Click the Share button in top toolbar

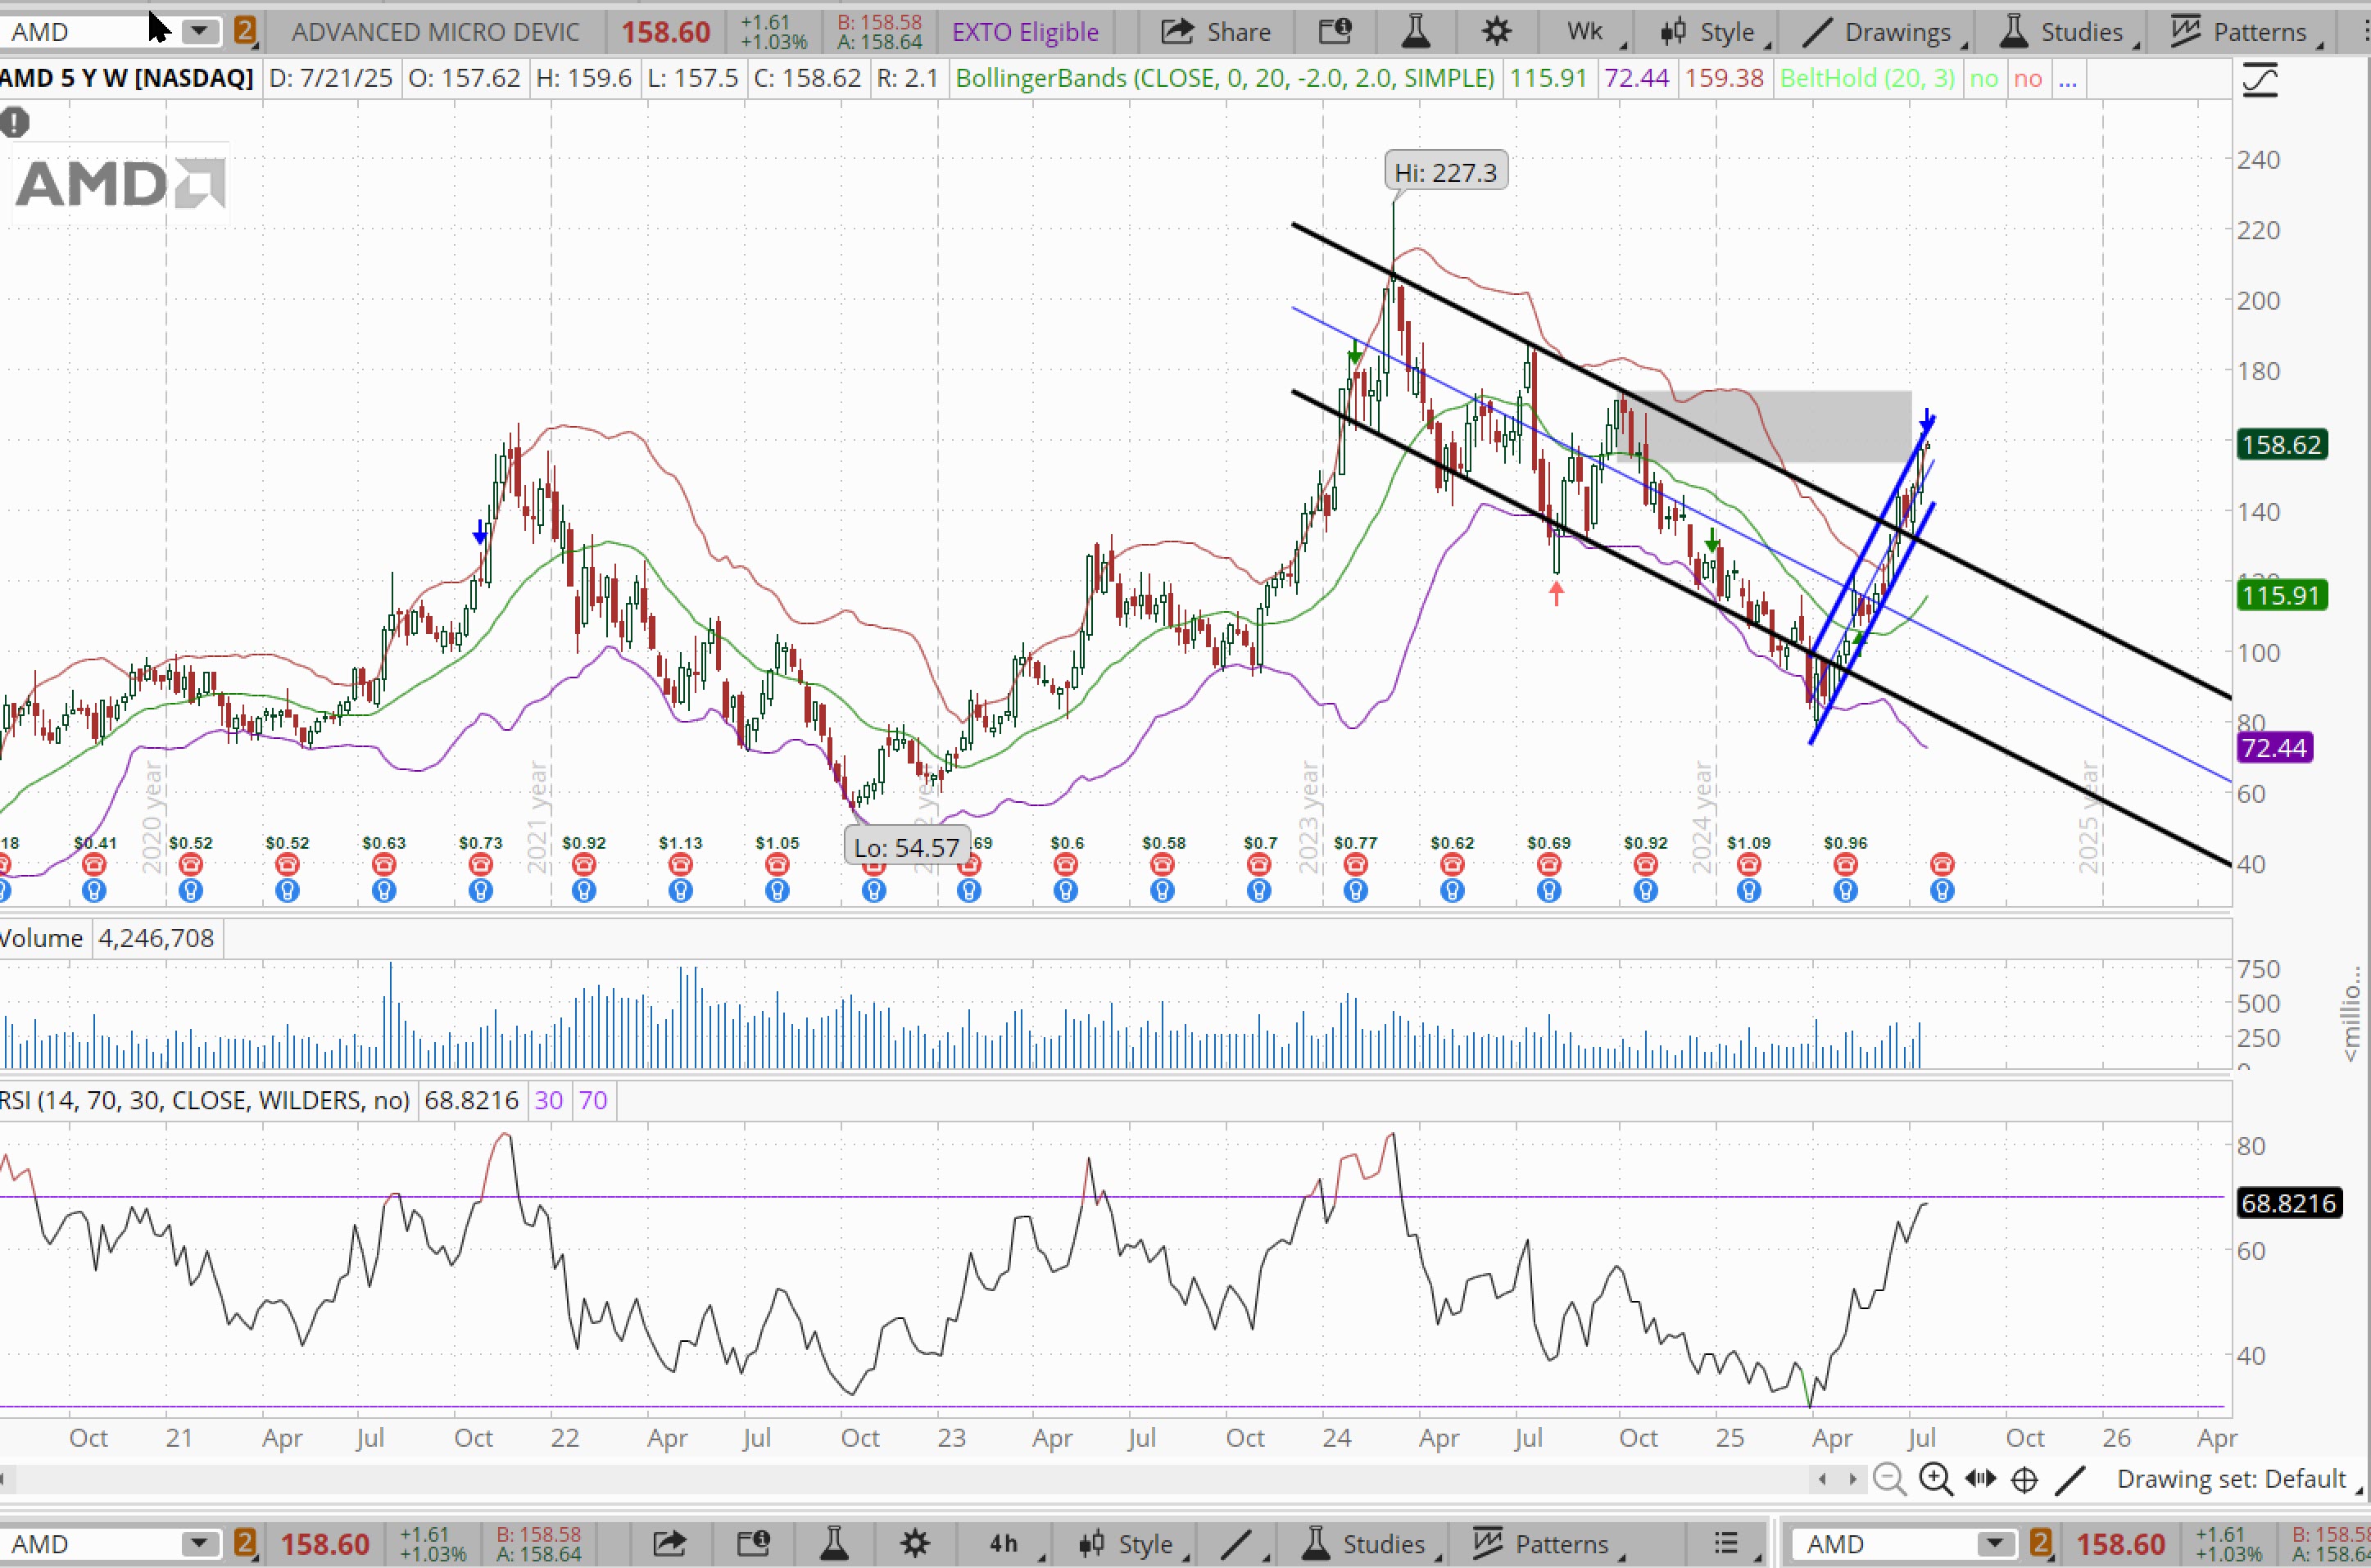point(1216,32)
